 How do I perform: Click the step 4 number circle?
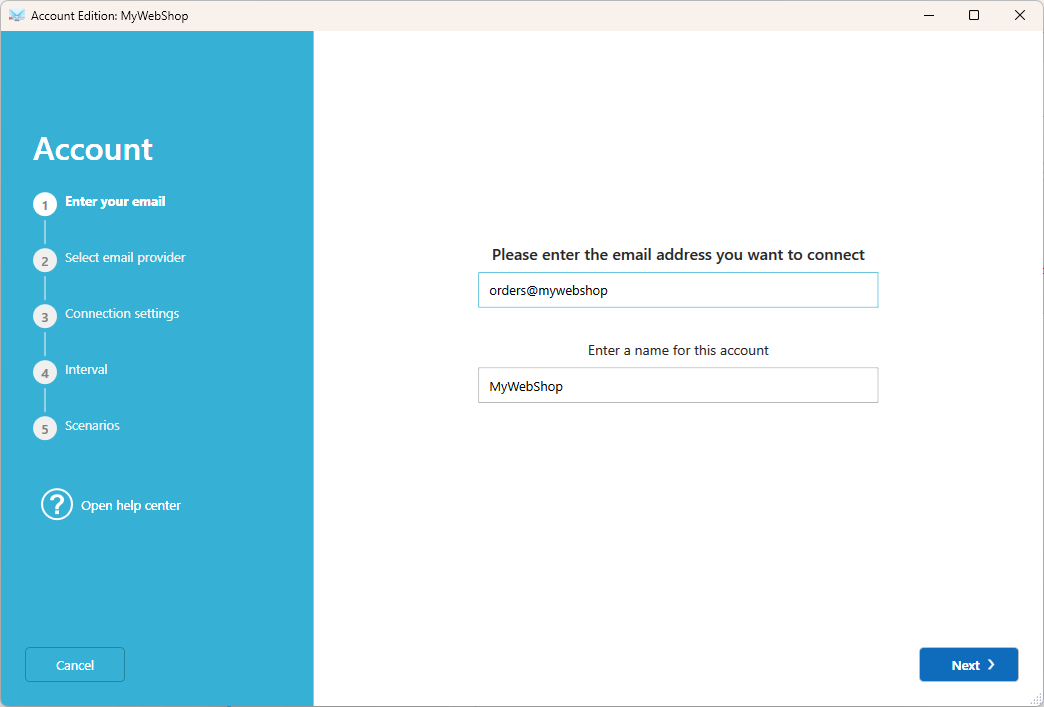pyautogui.click(x=45, y=373)
